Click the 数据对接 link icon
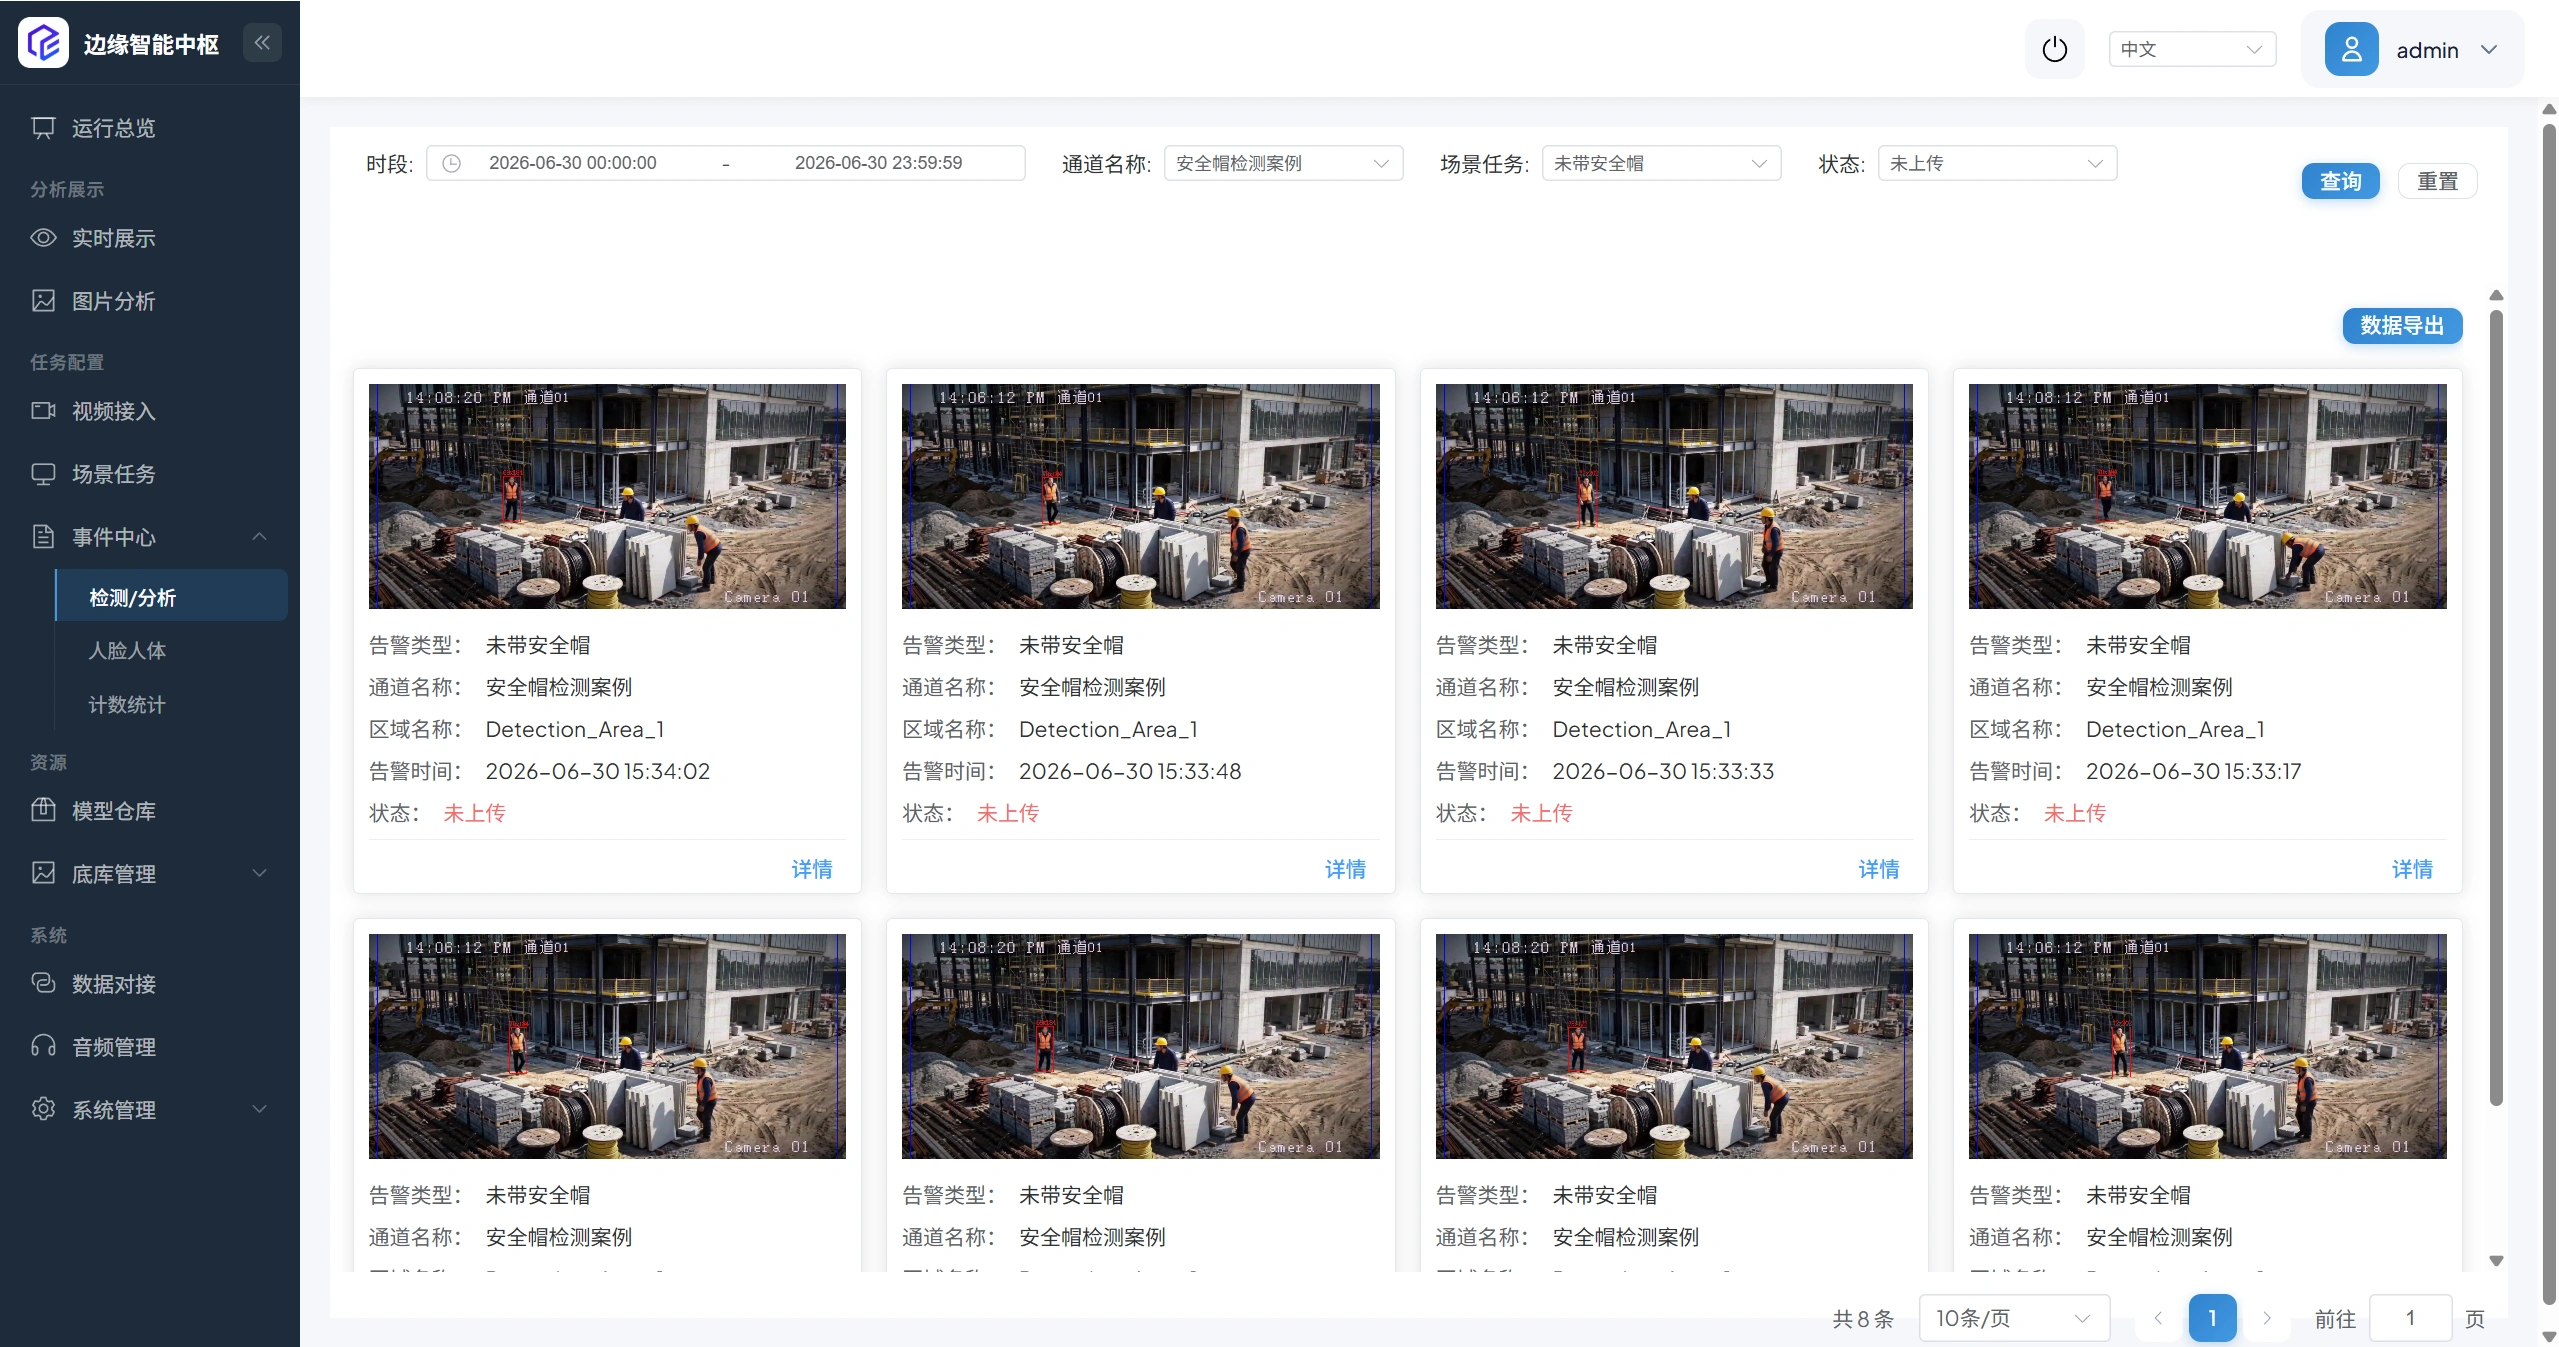Viewport: 2559px width, 1347px height. [x=43, y=983]
